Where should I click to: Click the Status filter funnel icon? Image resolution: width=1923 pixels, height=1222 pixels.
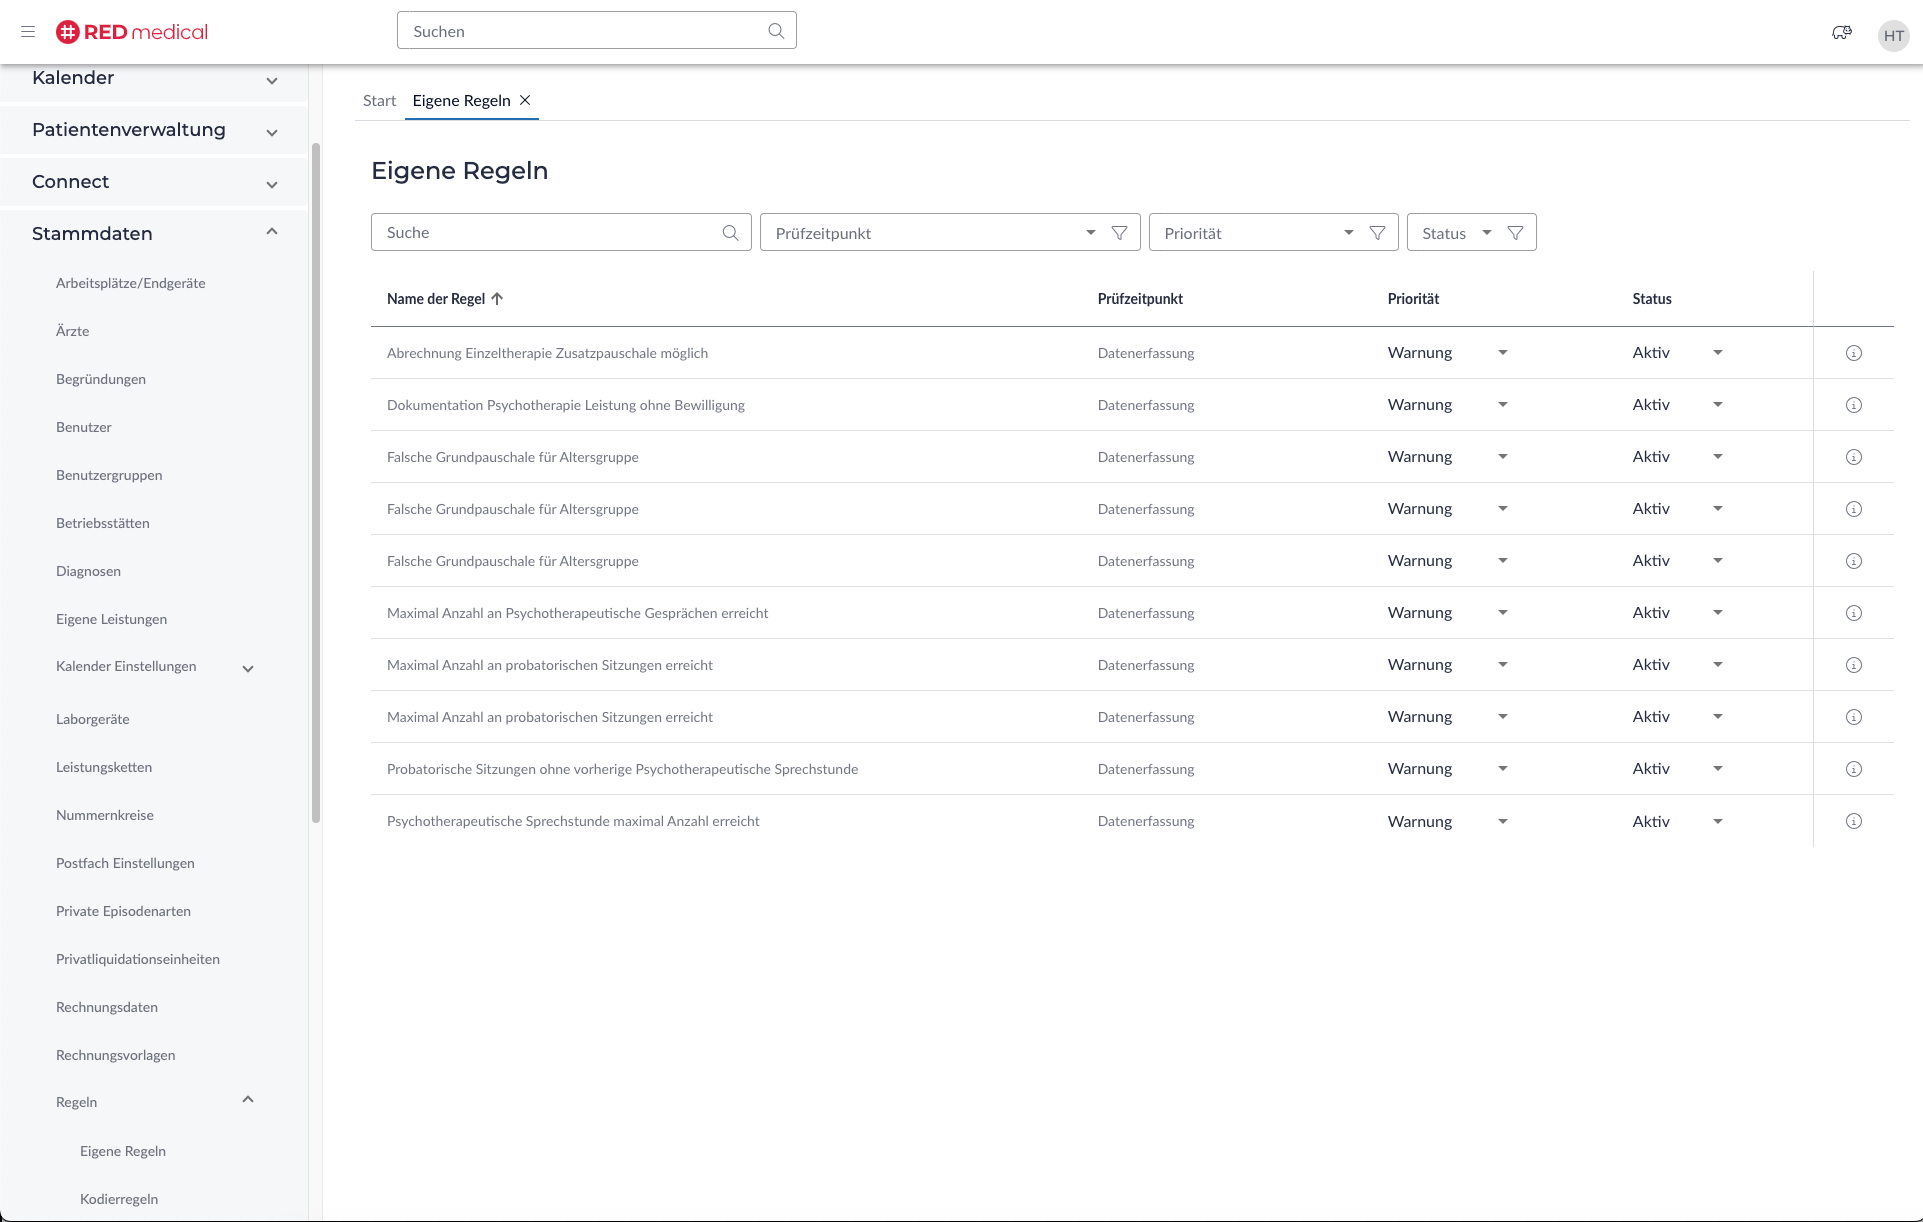(1515, 233)
